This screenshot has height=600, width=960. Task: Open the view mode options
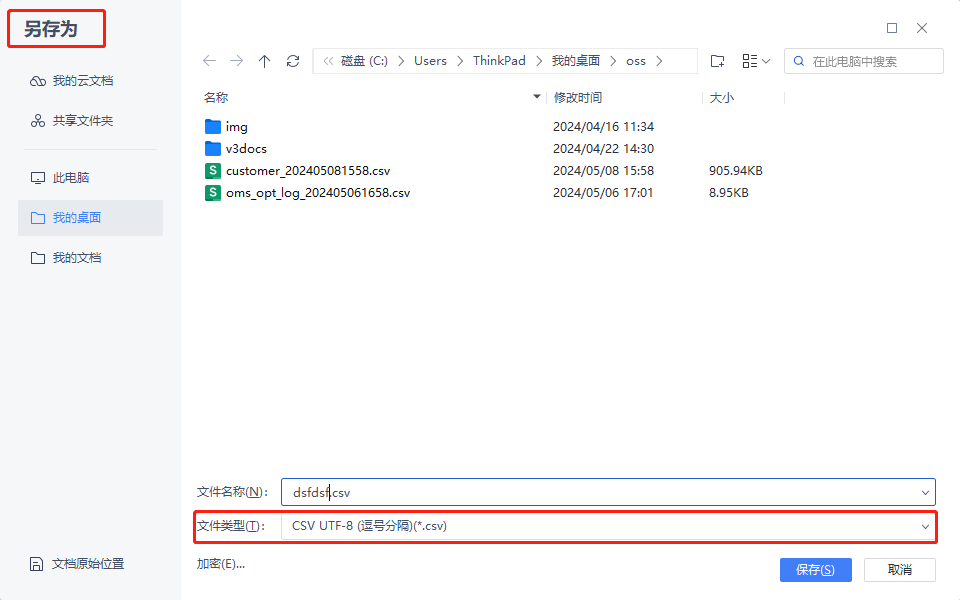pyautogui.click(x=756, y=61)
